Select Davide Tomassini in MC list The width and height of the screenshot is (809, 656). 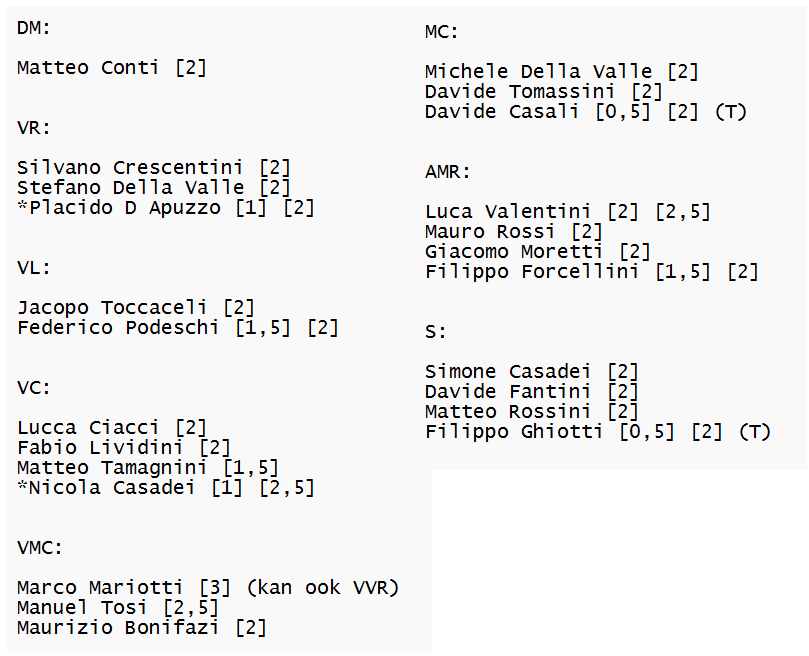pos(520,92)
